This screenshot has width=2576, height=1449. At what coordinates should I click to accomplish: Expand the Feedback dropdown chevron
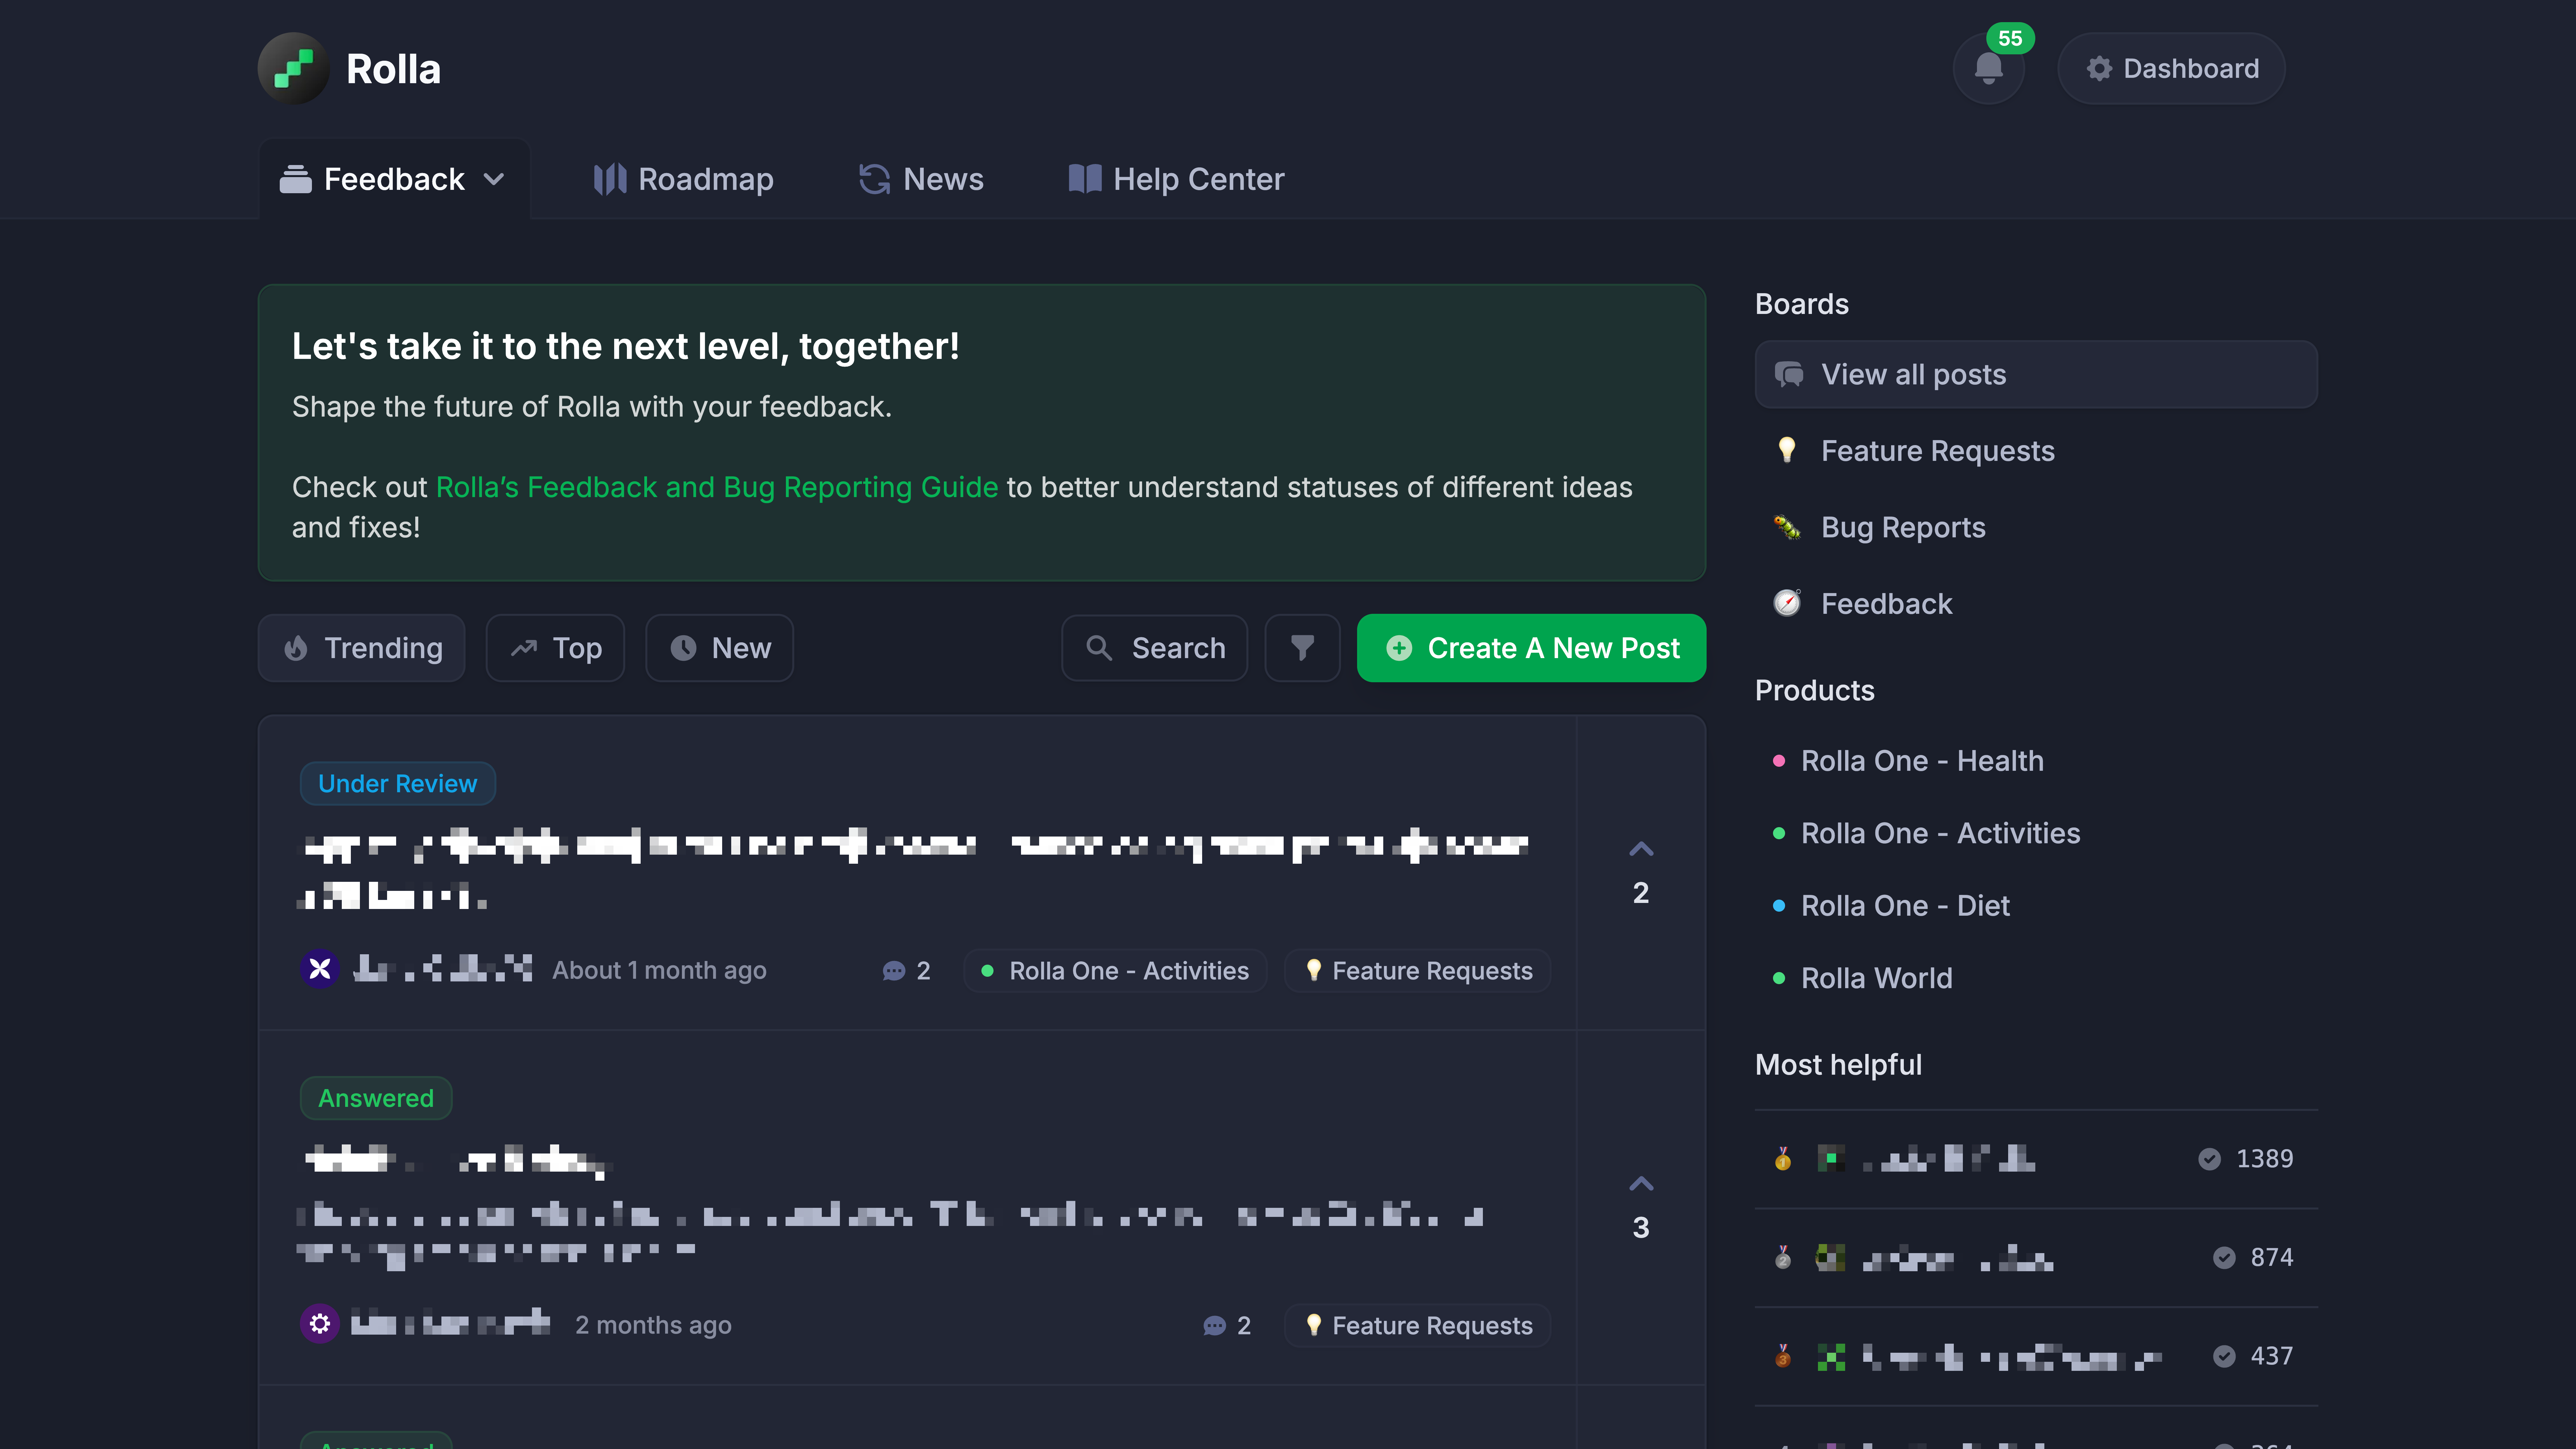[x=494, y=179]
